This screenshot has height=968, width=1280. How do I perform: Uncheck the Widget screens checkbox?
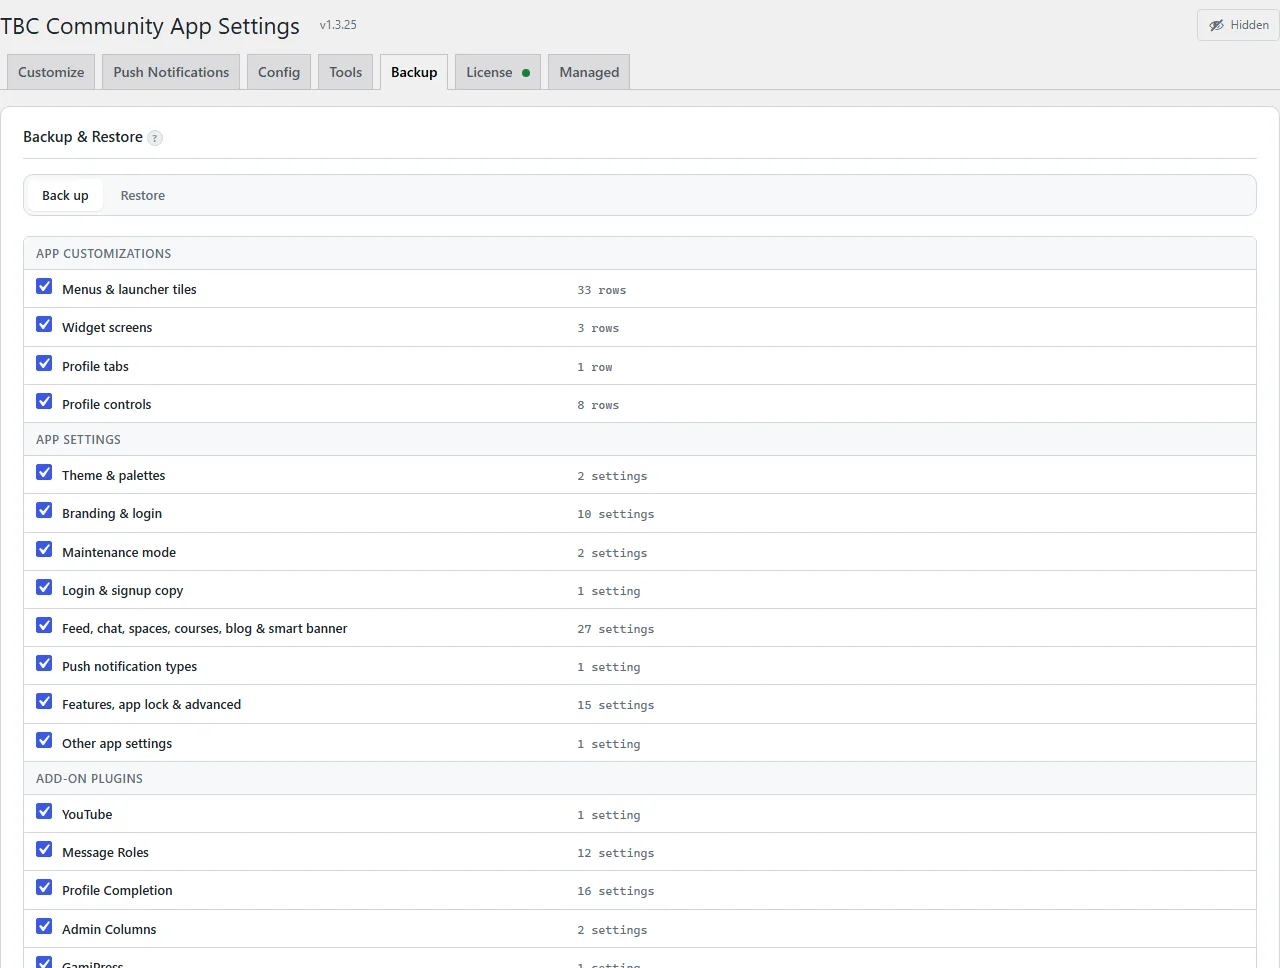pos(44,324)
